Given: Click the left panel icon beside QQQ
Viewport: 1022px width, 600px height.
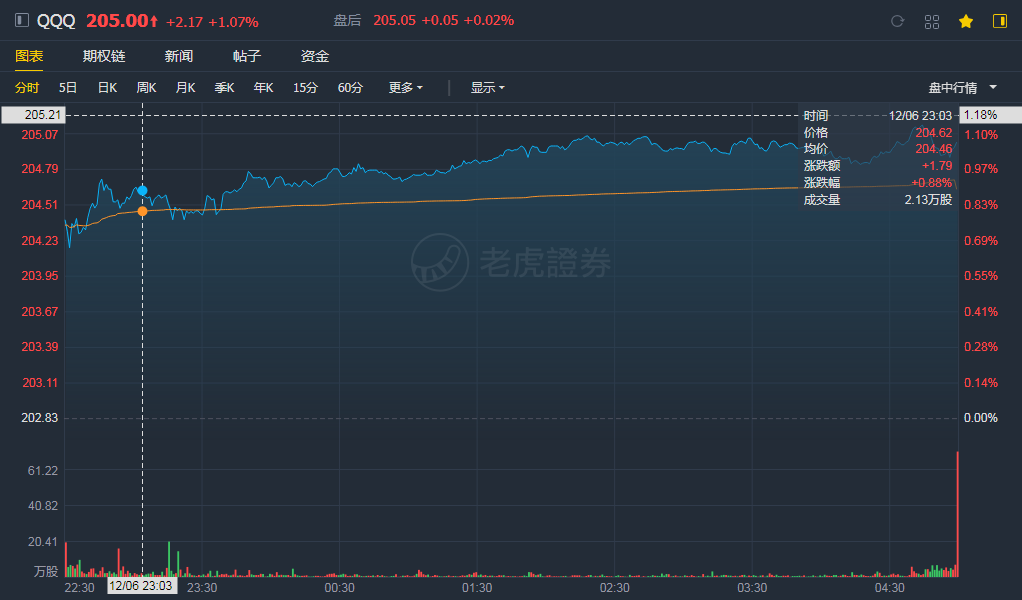Looking at the screenshot, I should pos(22,21).
